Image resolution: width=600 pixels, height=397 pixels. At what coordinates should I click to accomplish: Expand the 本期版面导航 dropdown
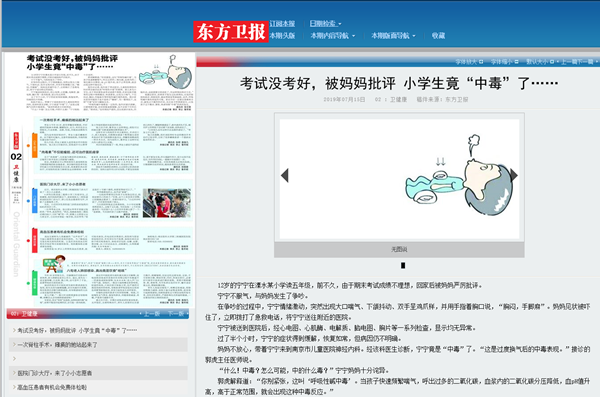(x=393, y=36)
